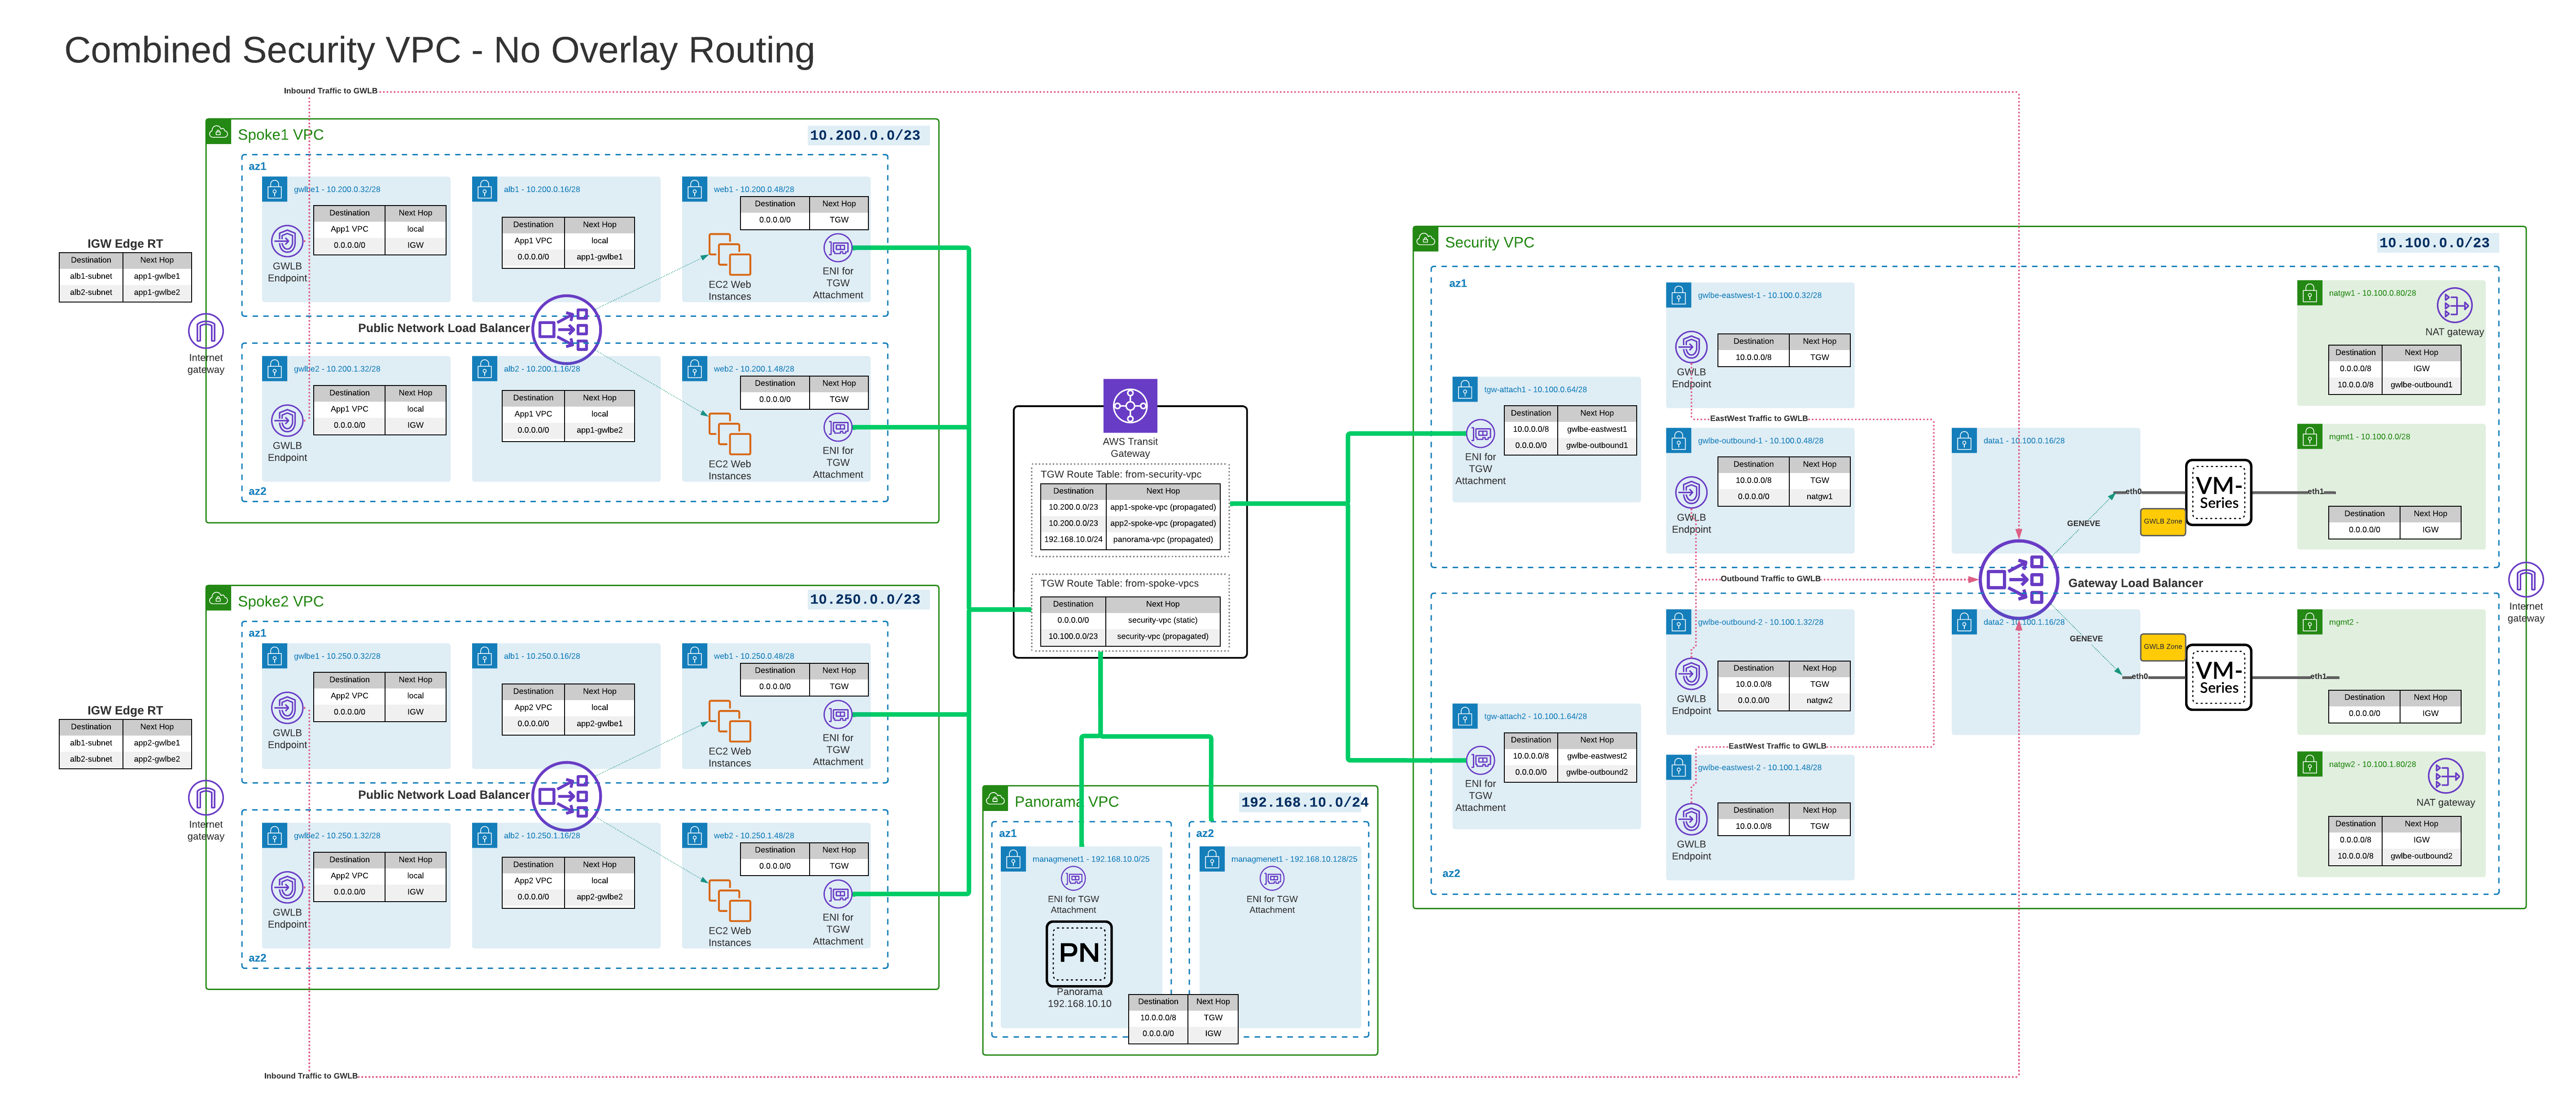
Task: Select Spoke1 Public Network Load Balancer icon
Action: click(x=566, y=329)
